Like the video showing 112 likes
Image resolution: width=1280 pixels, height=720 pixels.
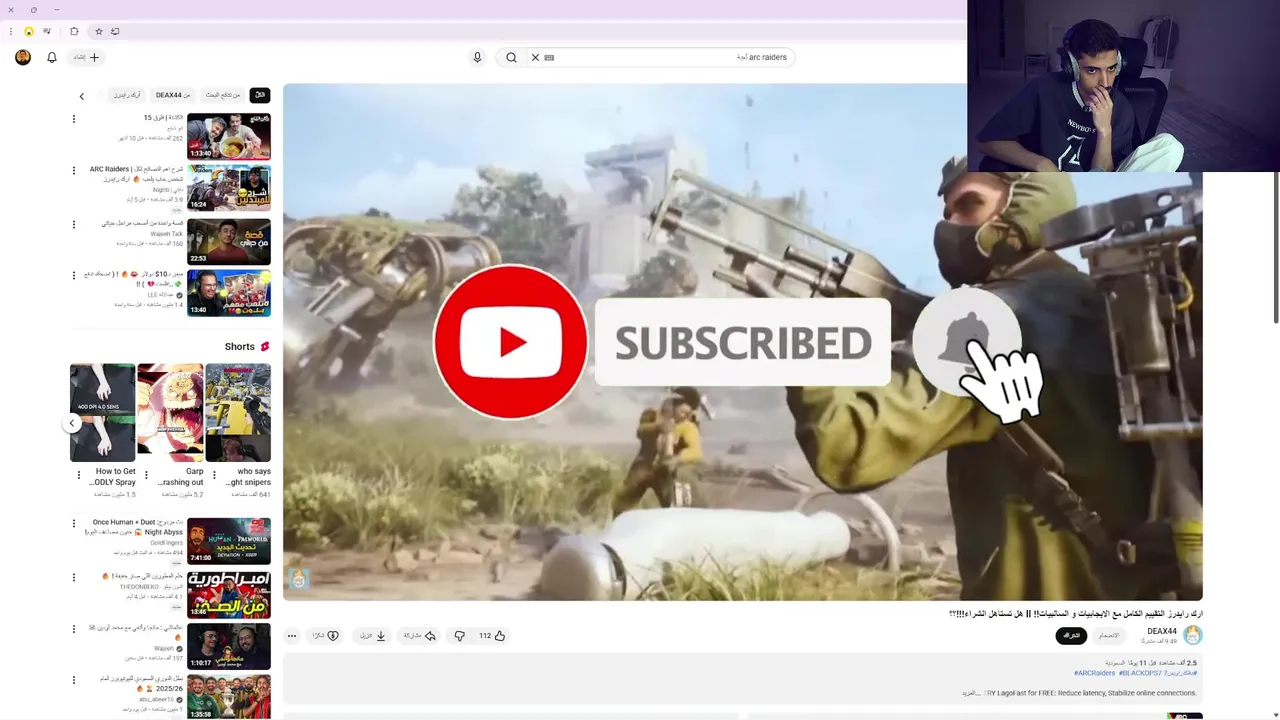[x=491, y=635]
